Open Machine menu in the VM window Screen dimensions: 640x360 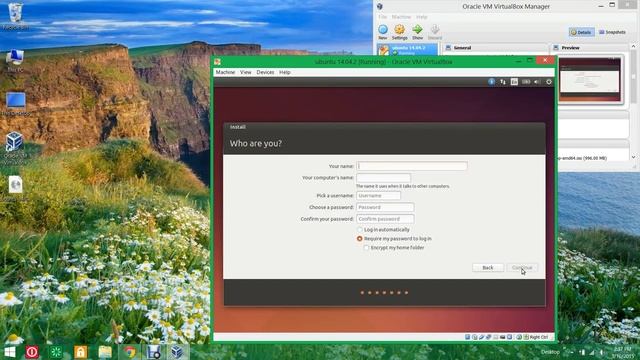[x=225, y=72]
